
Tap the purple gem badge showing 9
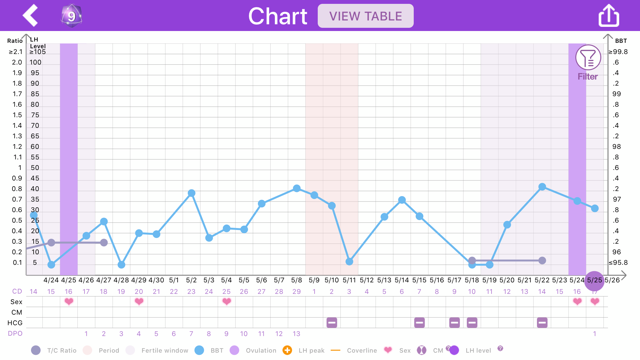pyautogui.click(x=71, y=16)
